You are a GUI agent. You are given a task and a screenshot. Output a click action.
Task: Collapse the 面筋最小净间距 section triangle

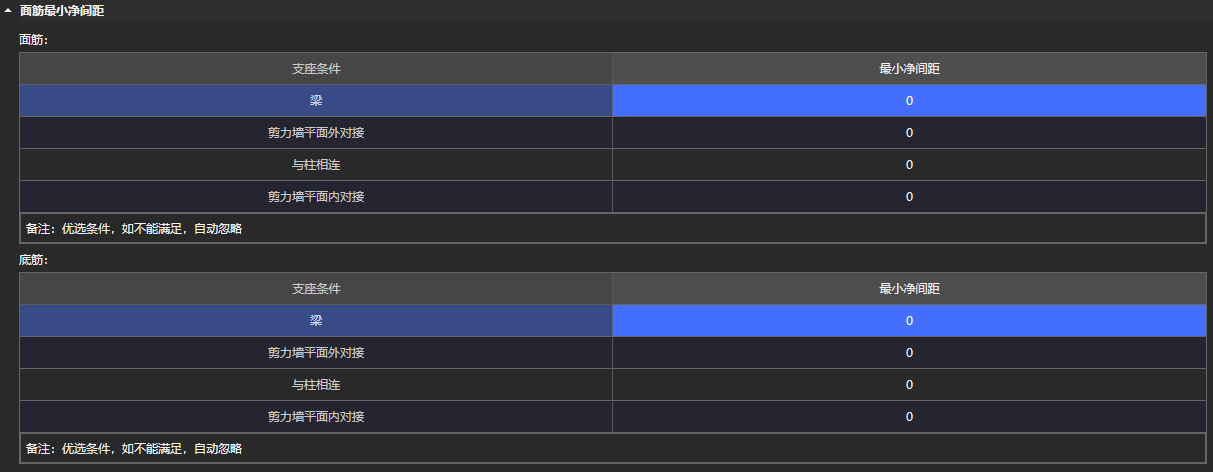tap(8, 11)
